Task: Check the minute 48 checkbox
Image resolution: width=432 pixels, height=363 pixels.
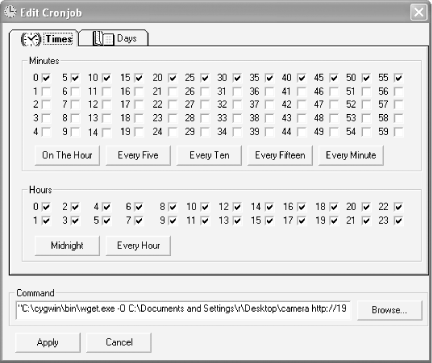Action: (334, 118)
